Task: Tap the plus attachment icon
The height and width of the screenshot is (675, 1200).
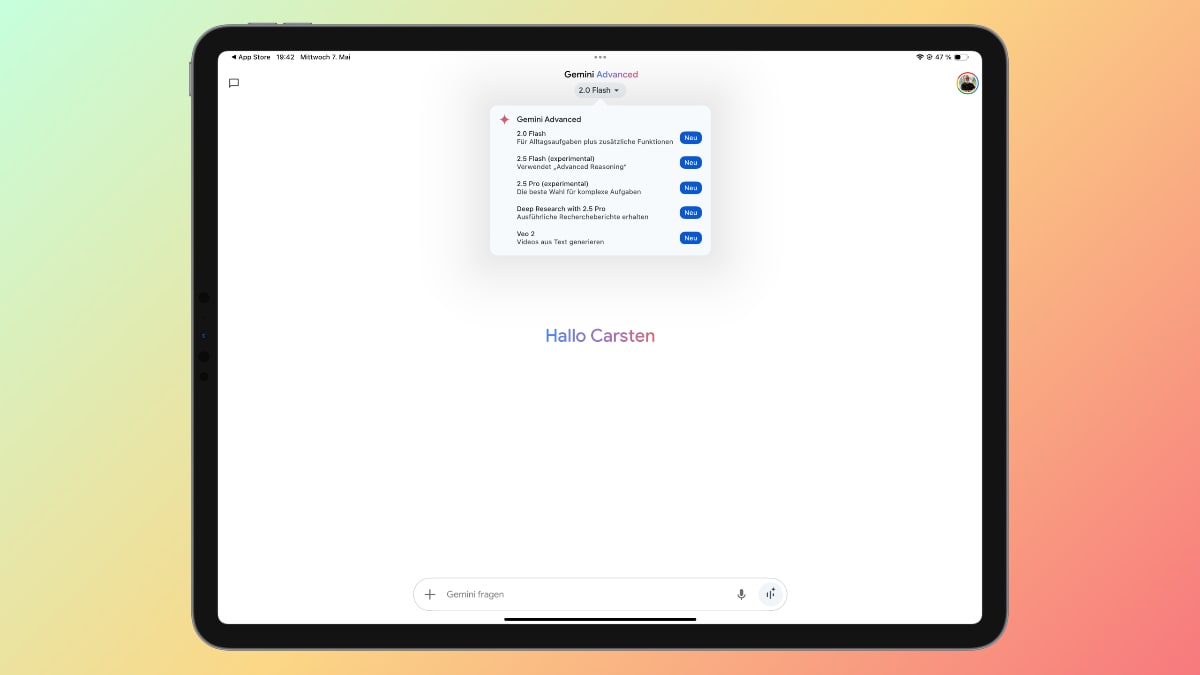Action: pyautogui.click(x=430, y=594)
